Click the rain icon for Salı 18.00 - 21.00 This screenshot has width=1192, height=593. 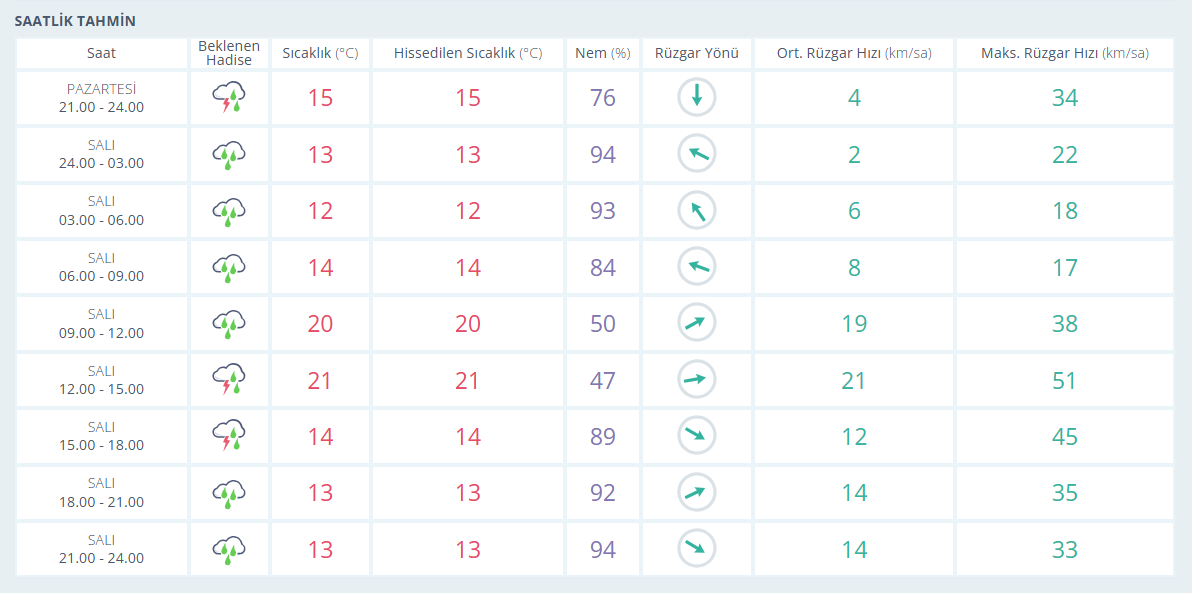[229, 493]
